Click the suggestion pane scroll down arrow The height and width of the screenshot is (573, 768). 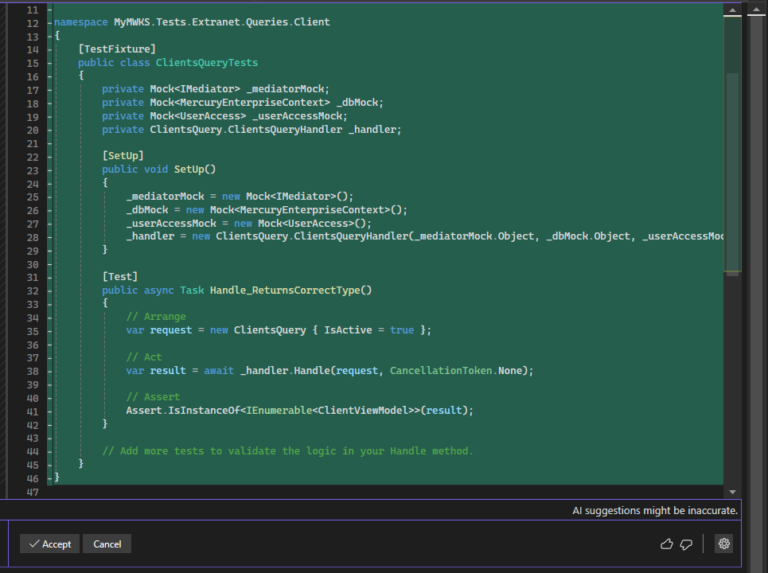pos(733,491)
